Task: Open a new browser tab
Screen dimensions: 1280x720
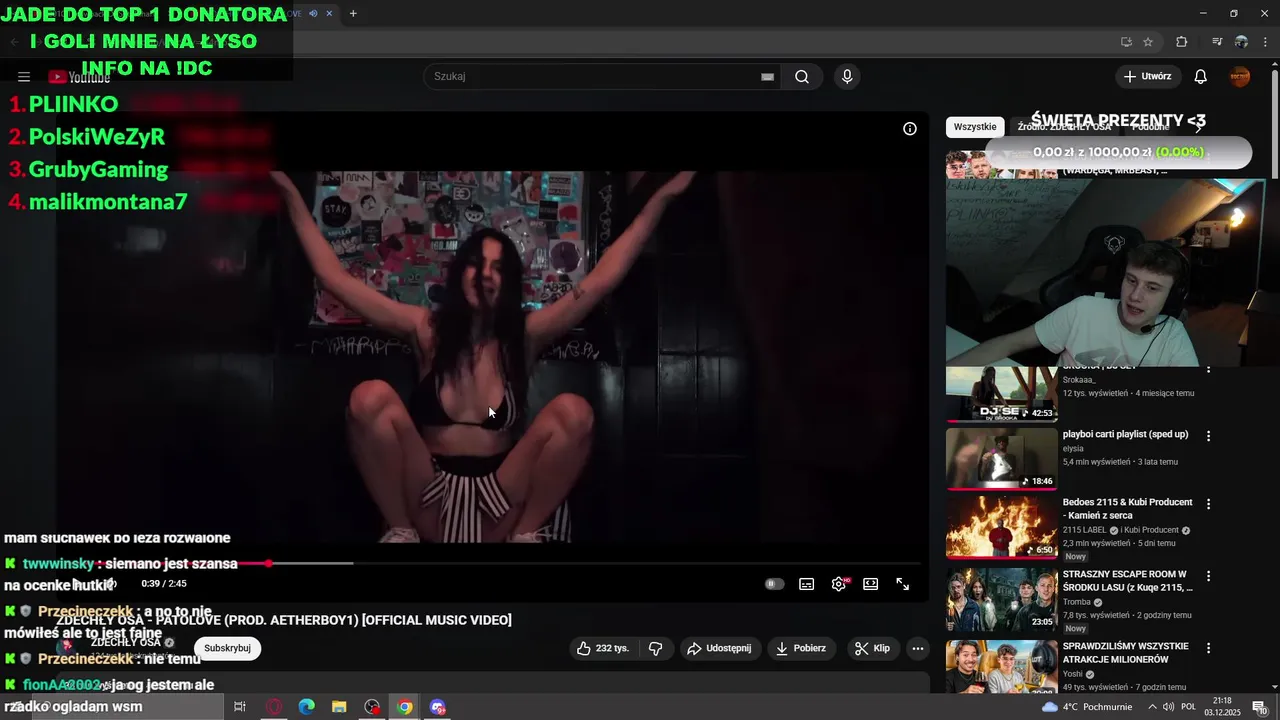Action: (x=353, y=13)
